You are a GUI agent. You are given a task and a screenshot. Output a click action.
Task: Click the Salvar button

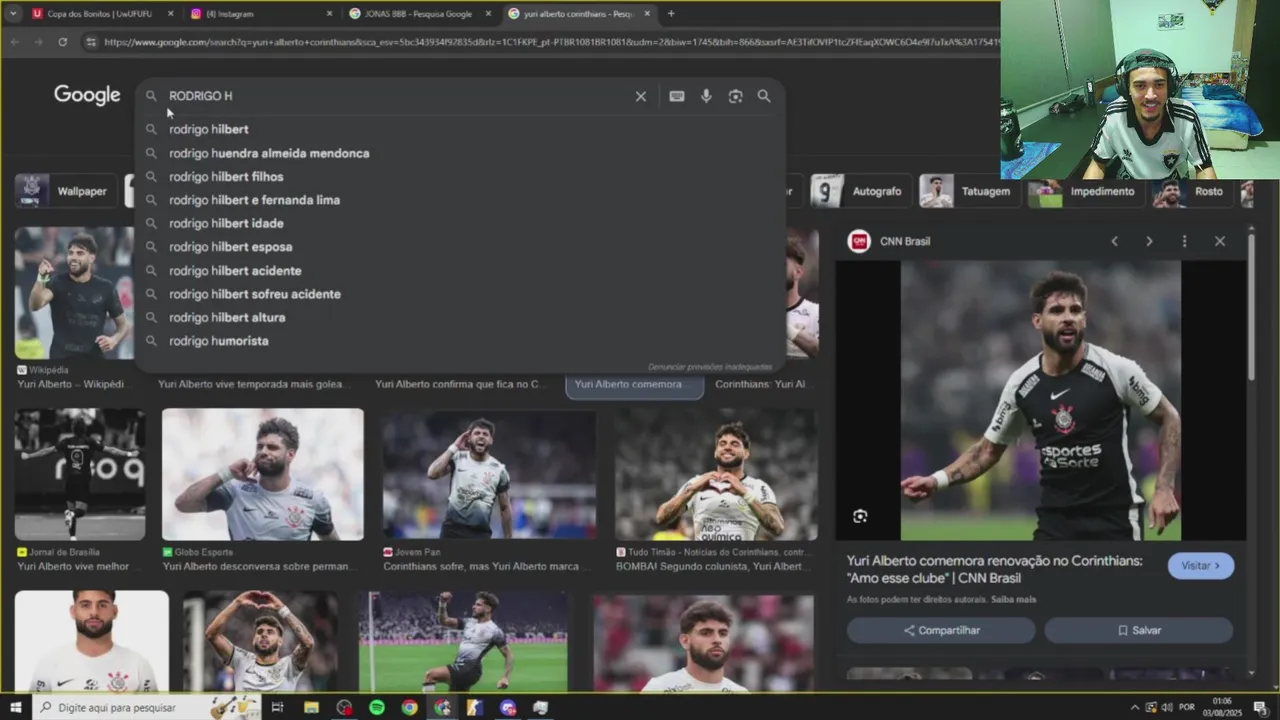(x=1139, y=630)
